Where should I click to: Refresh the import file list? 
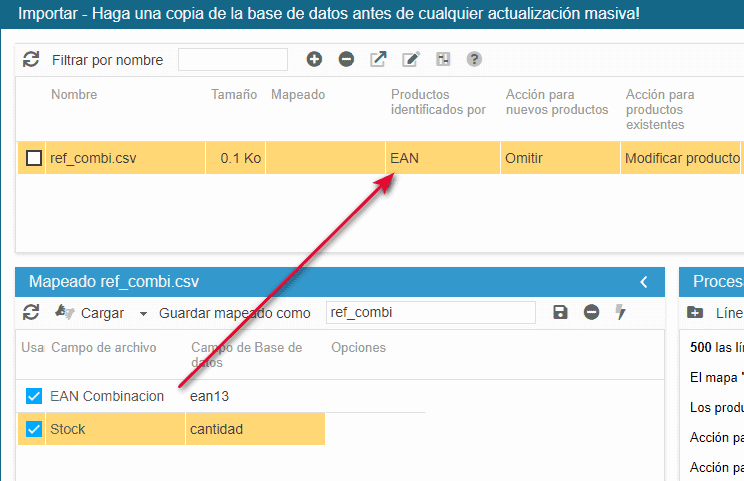pyautogui.click(x=31, y=60)
